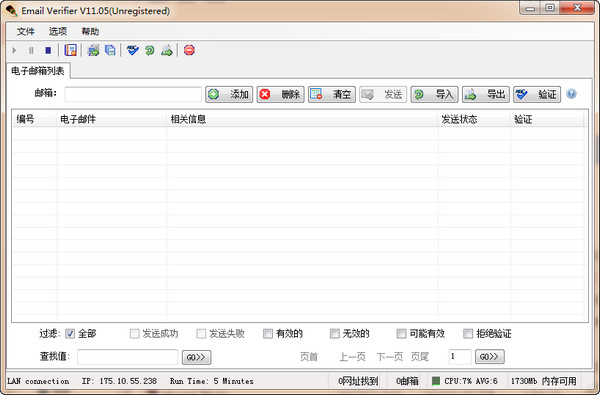Screen dimensions: 600x395
Task: Click the 发送 button
Action: coord(383,94)
